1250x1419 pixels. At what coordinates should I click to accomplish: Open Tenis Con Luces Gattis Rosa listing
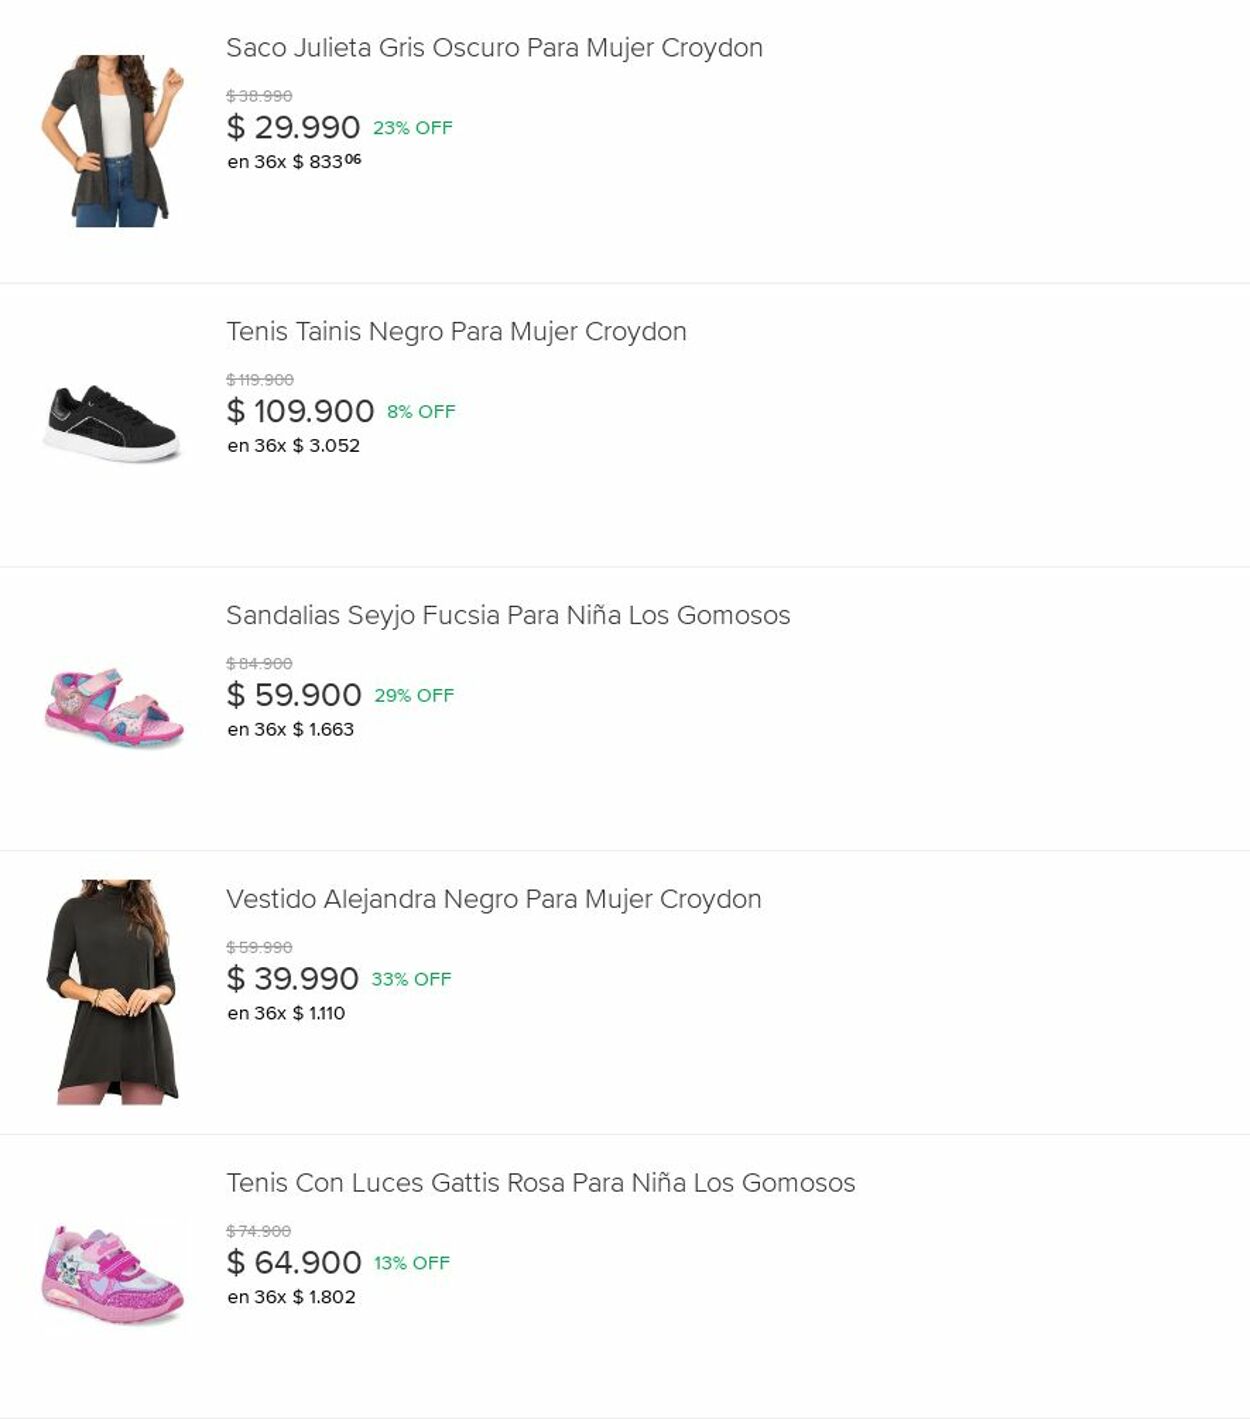tap(540, 1184)
